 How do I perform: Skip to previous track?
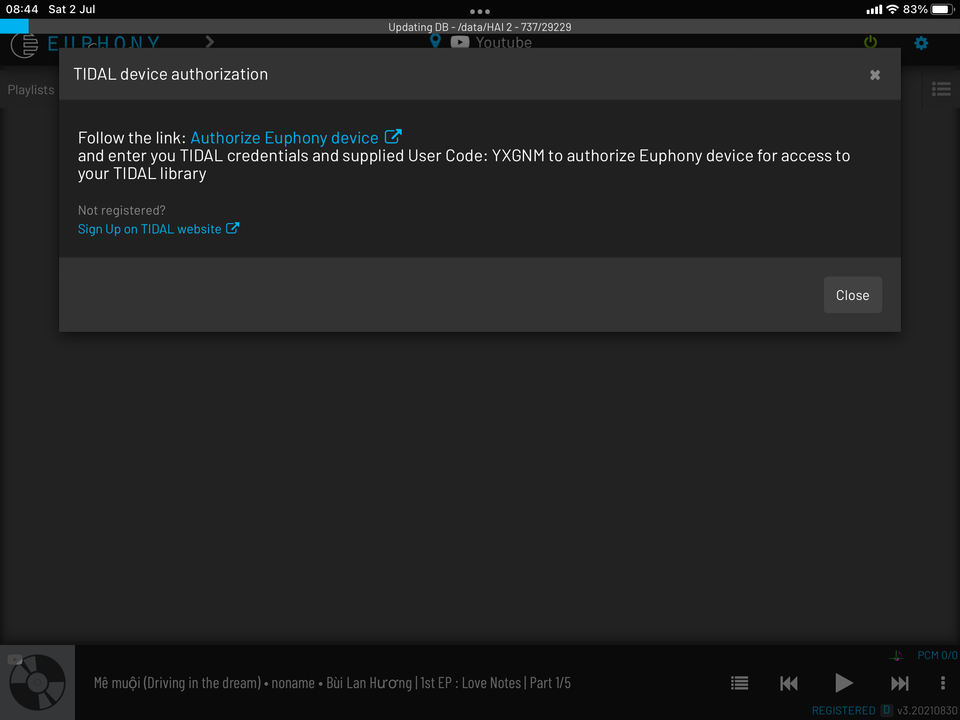pos(789,683)
